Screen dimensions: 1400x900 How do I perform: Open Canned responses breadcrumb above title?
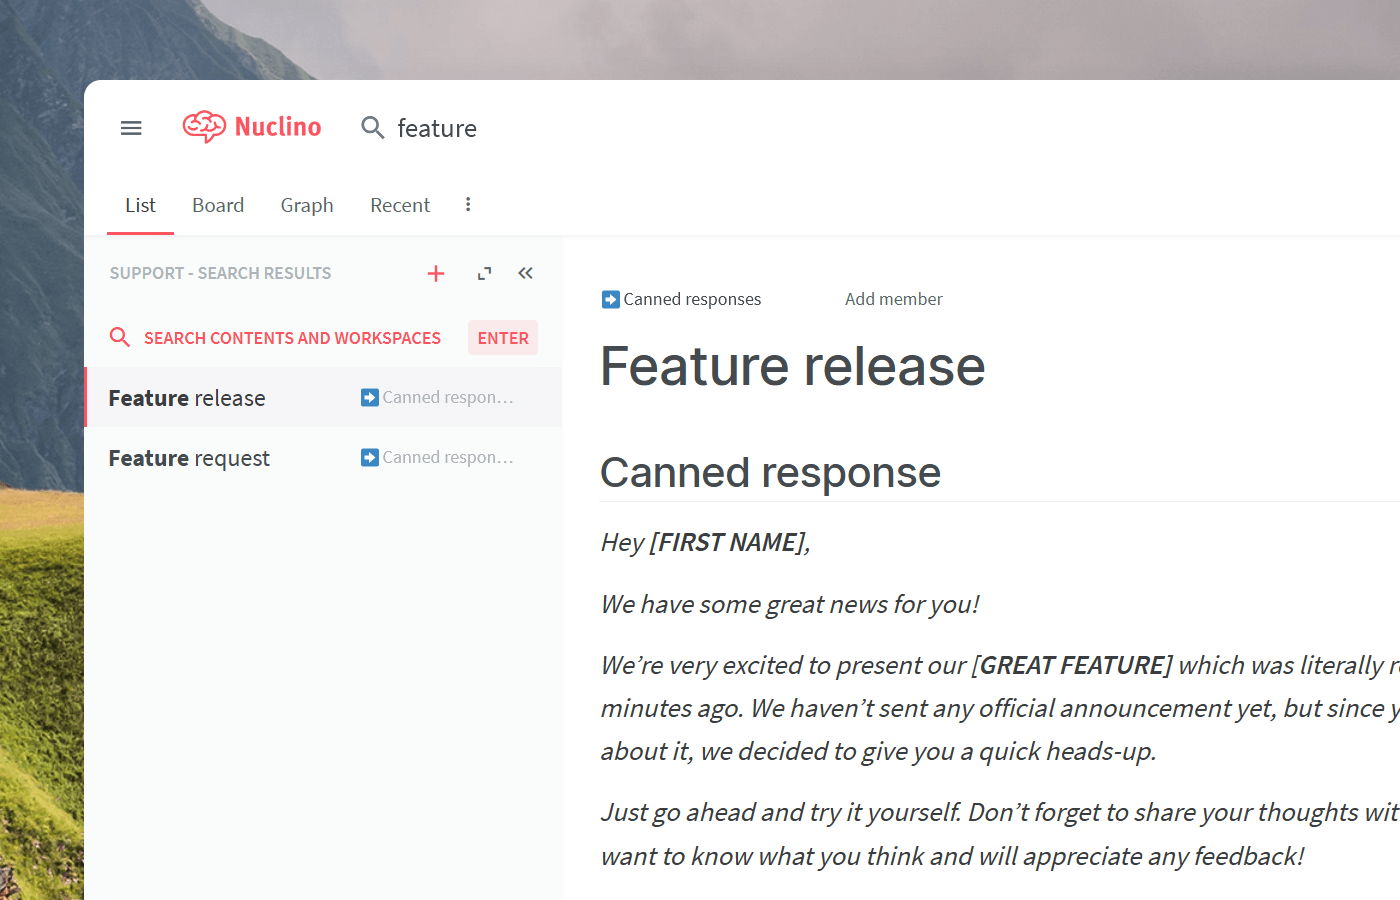[681, 299]
